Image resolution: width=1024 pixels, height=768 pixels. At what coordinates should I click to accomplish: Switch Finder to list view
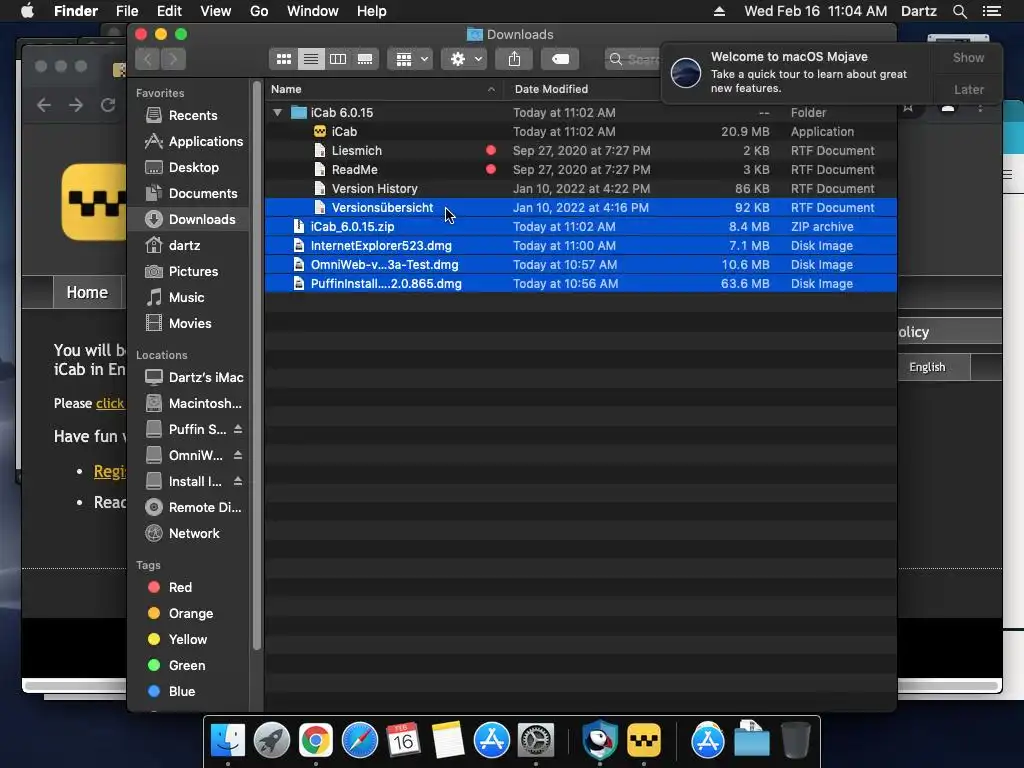tap(311, 59)
